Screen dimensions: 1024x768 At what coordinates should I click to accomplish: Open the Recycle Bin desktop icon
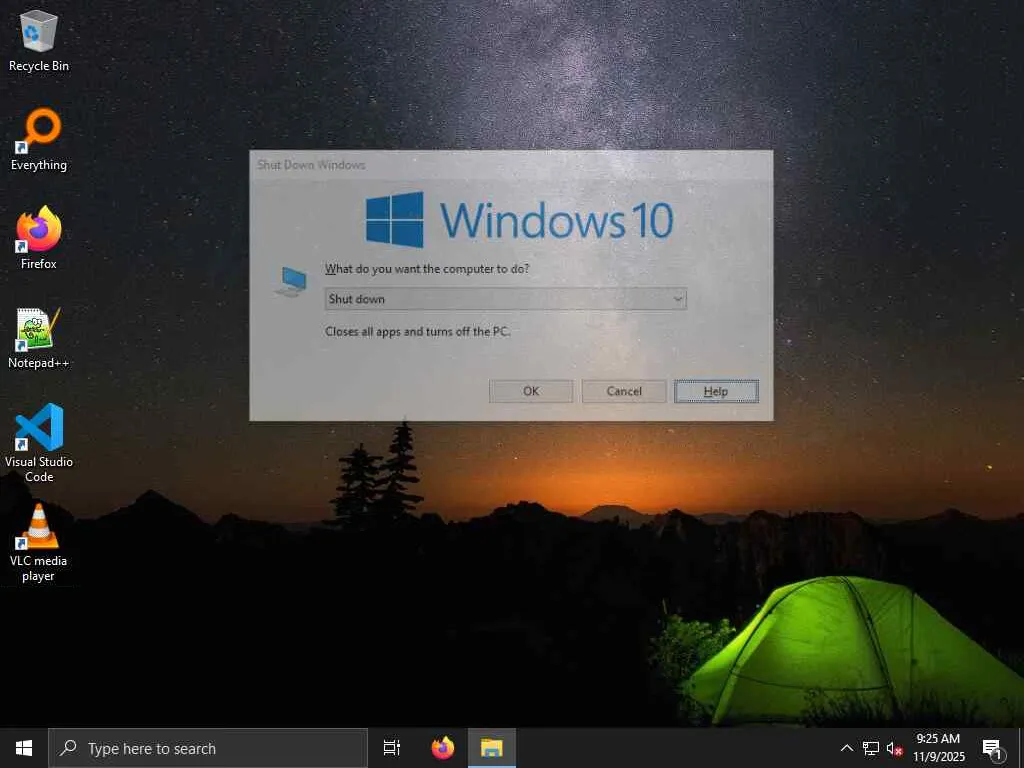coord(39,40)
